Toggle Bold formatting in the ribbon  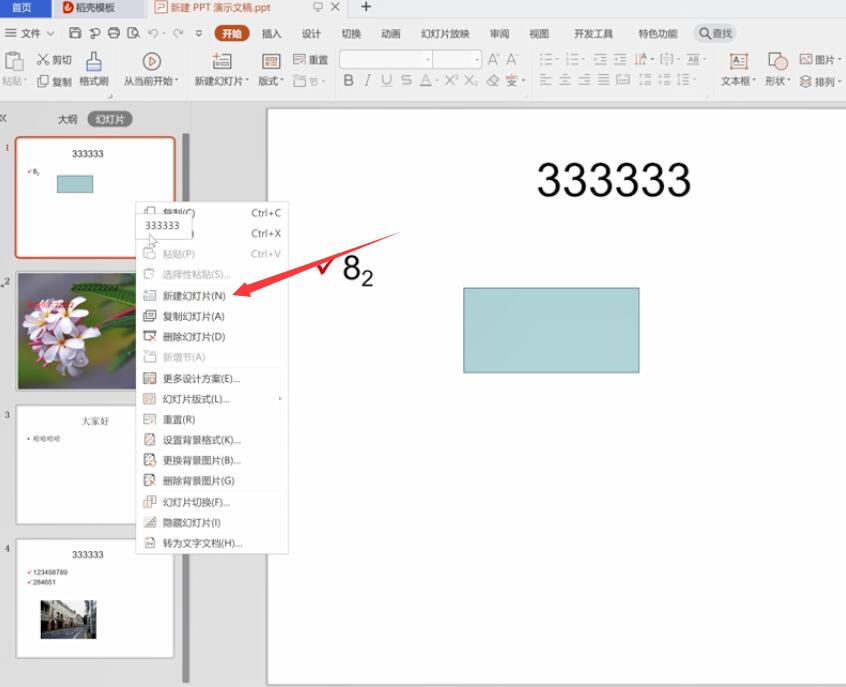click(x=349, y=81)
